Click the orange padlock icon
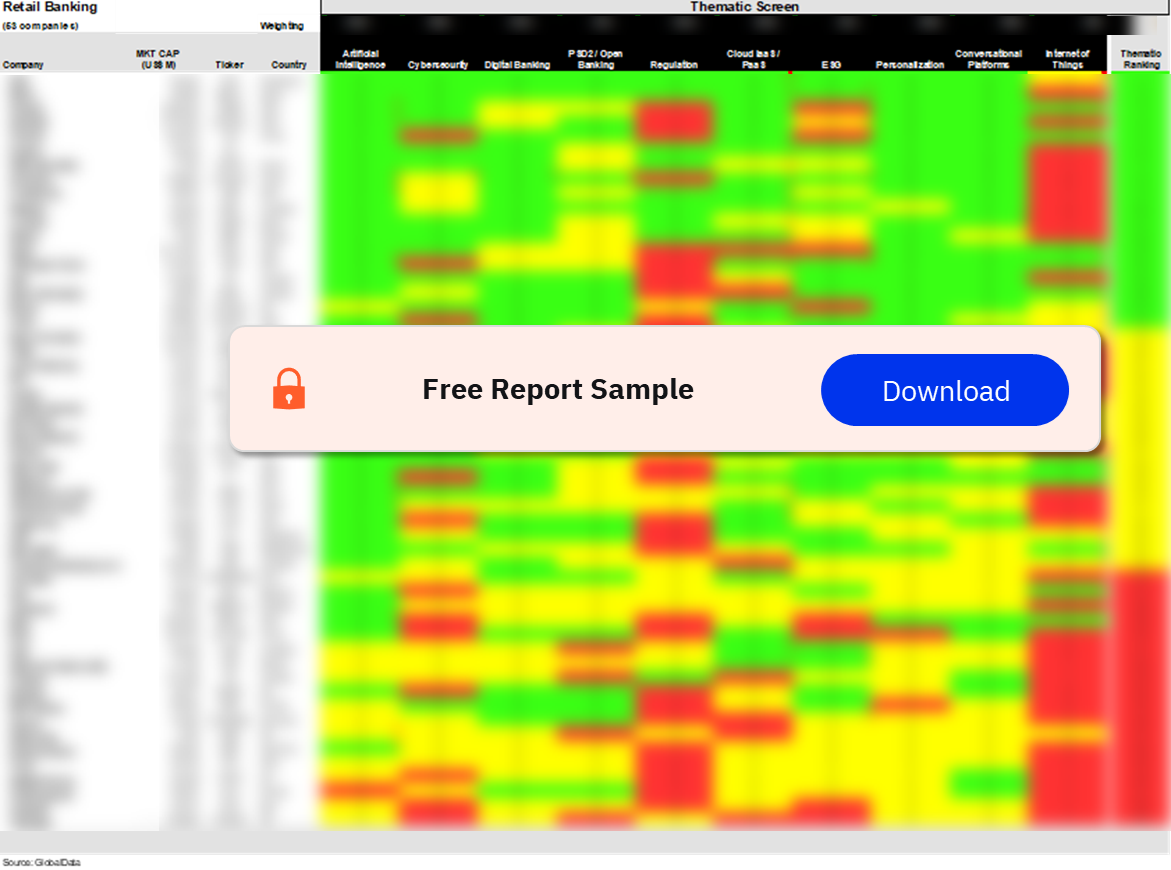The width and height of the screenshot is (1171, 870). (289, 389)
